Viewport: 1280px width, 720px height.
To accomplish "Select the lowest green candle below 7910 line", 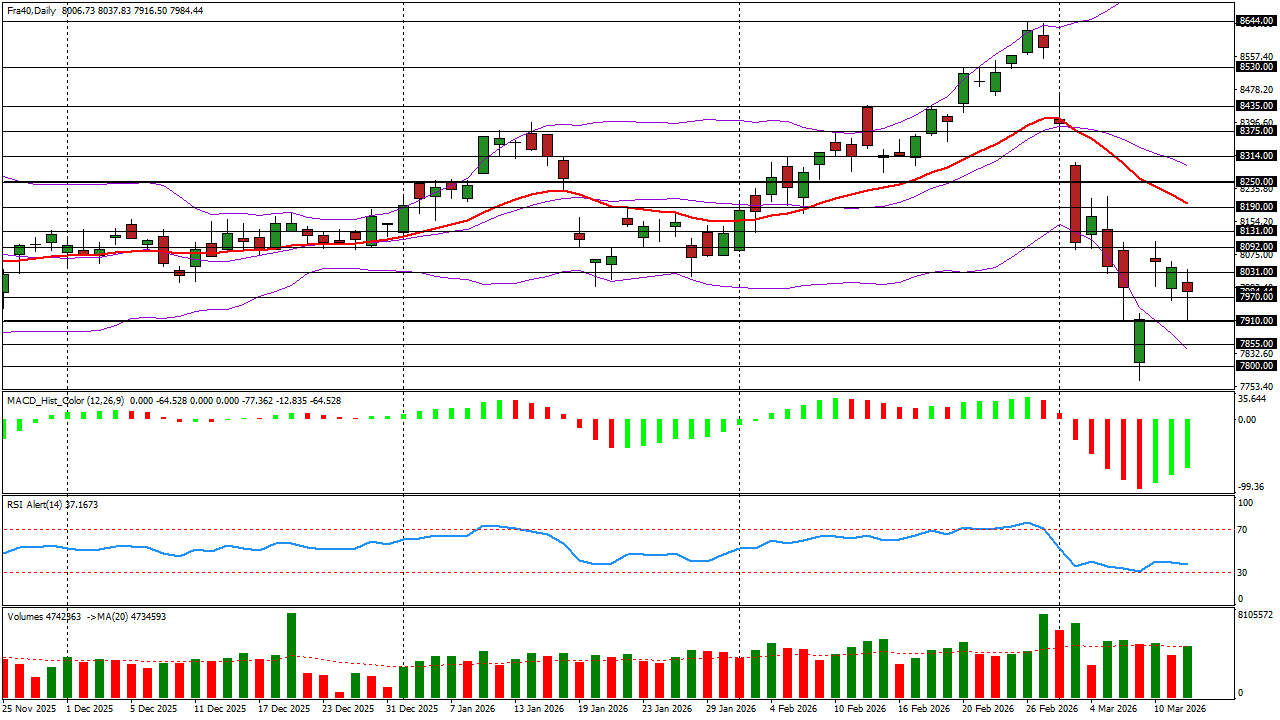I will [1139, 341].
